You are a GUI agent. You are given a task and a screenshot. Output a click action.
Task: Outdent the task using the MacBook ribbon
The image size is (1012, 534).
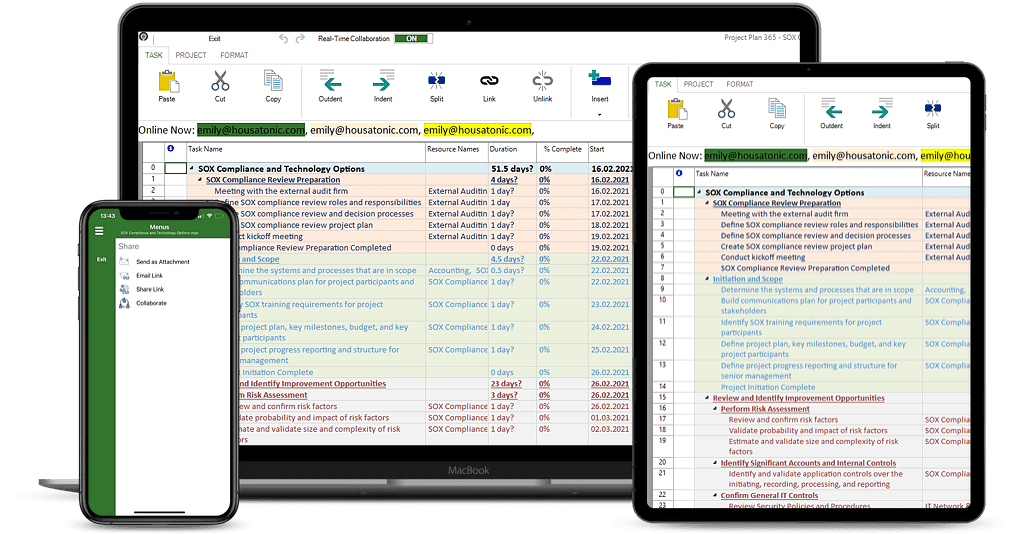tap(330, 81)
